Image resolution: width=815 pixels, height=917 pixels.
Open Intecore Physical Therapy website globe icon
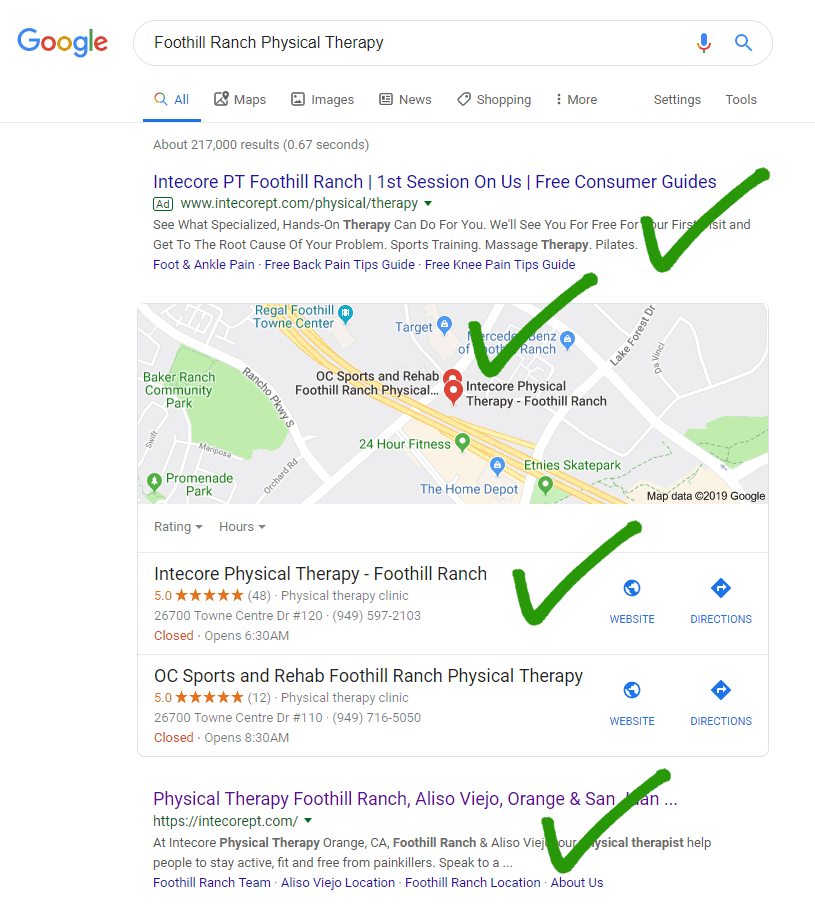(x=632, y=588)
